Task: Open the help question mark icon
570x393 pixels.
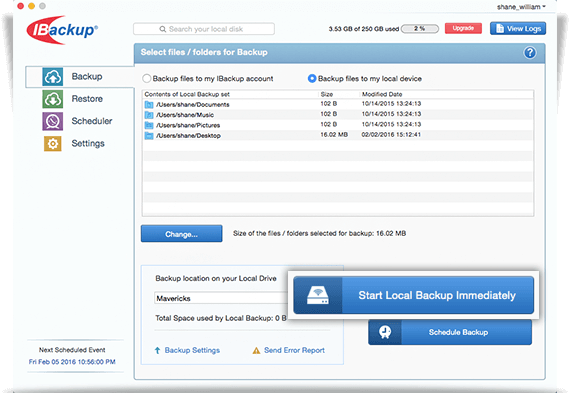Action: pyautogui.click(x=530, y=53)
